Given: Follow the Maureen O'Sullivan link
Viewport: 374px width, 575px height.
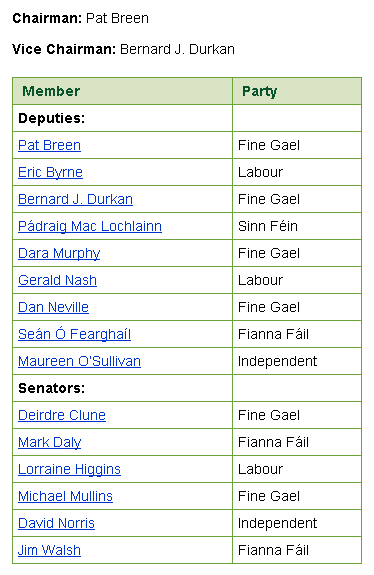Looking at the screenshot, I should point(80,361).
